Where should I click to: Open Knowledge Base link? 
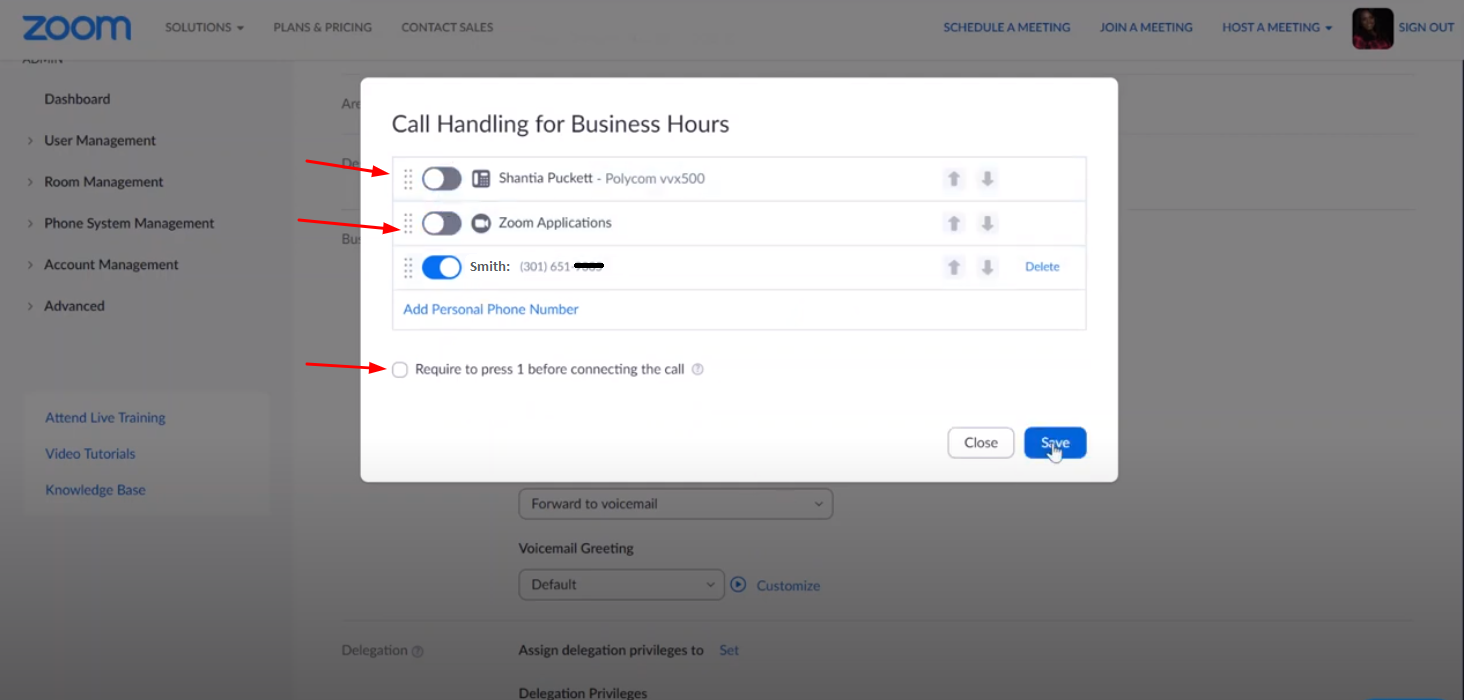coord(95,490)
